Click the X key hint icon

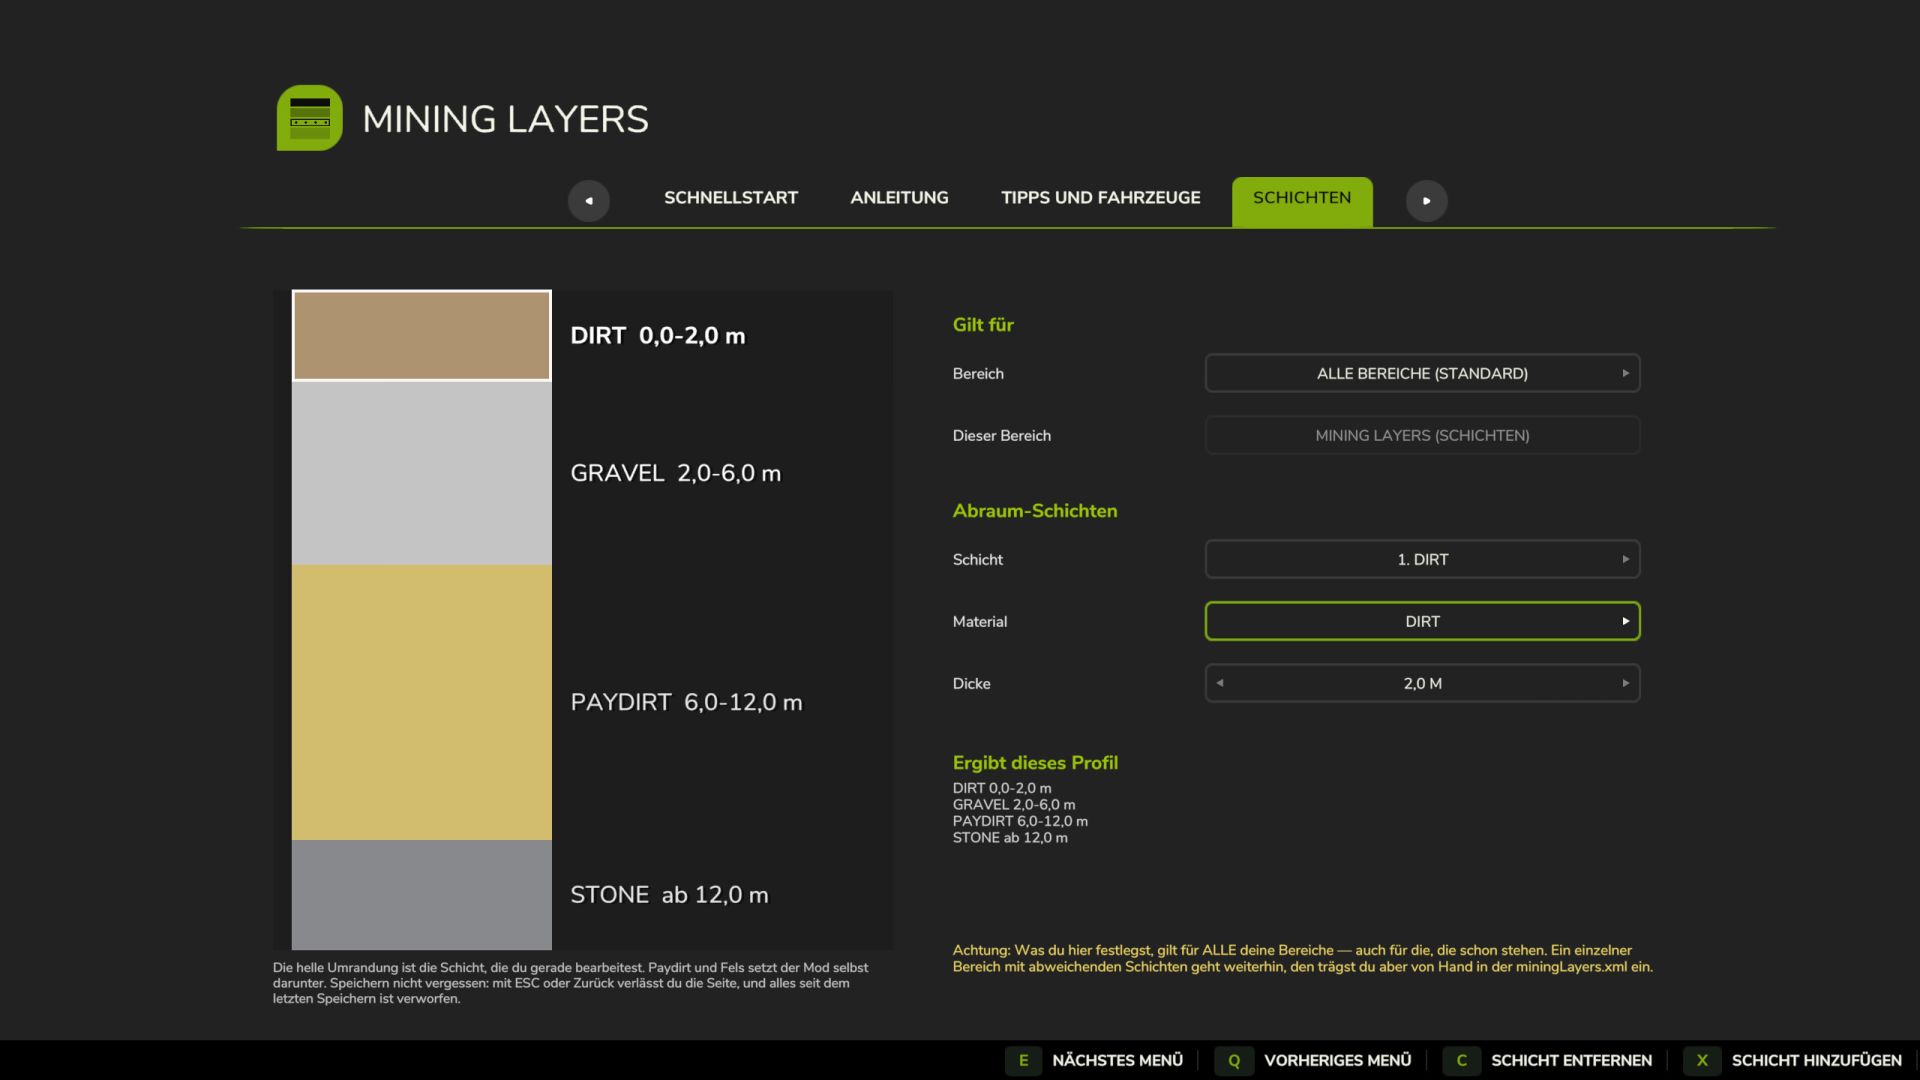1702,1060
